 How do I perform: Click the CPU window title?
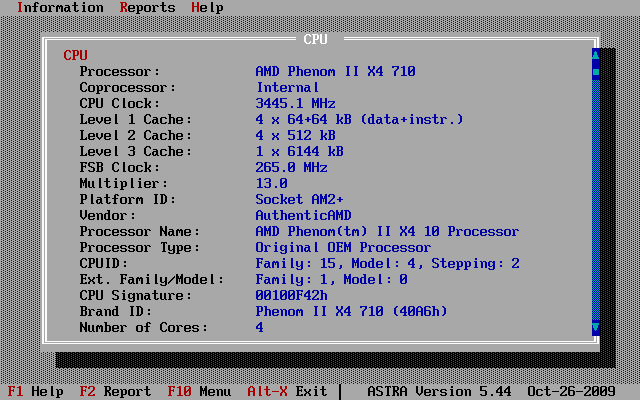click(316, 39)
